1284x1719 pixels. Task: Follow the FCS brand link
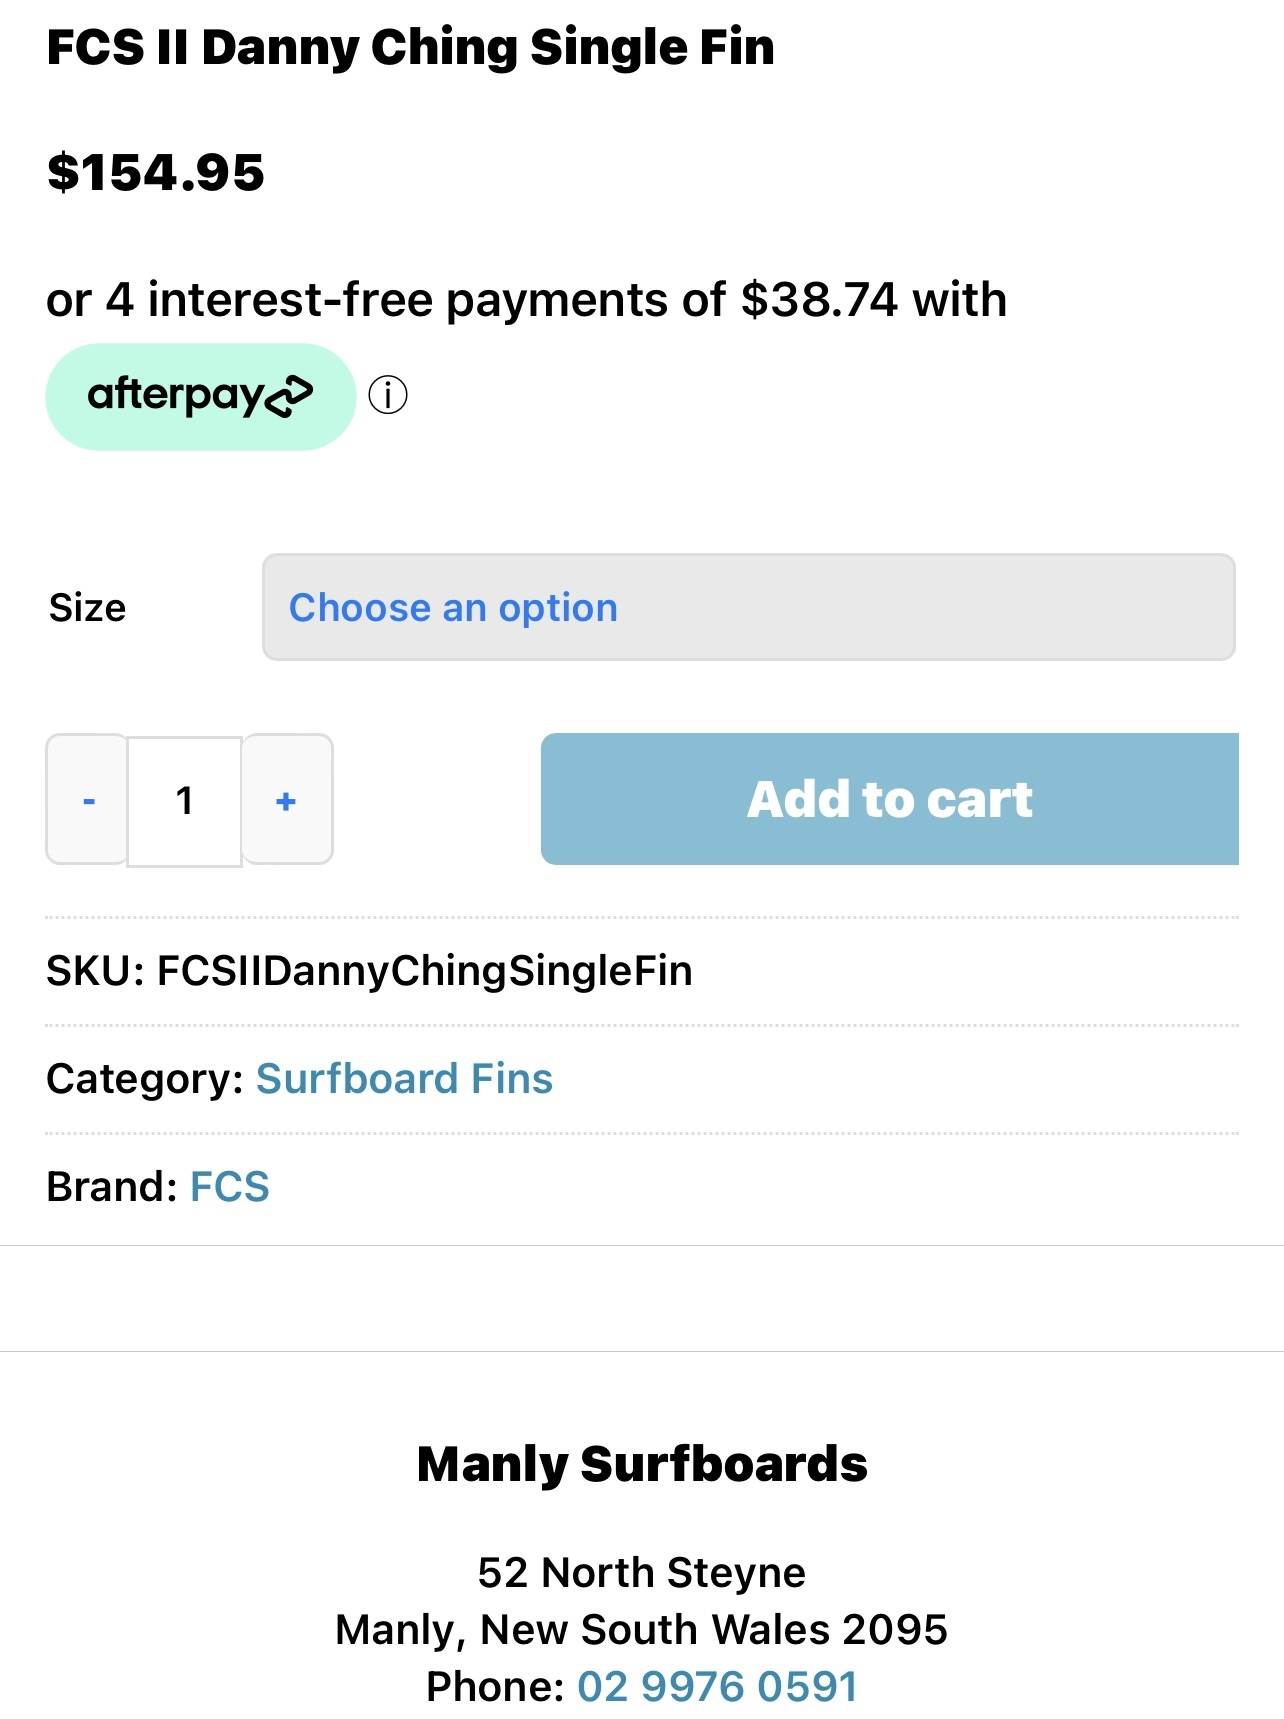coord(230,1186)
